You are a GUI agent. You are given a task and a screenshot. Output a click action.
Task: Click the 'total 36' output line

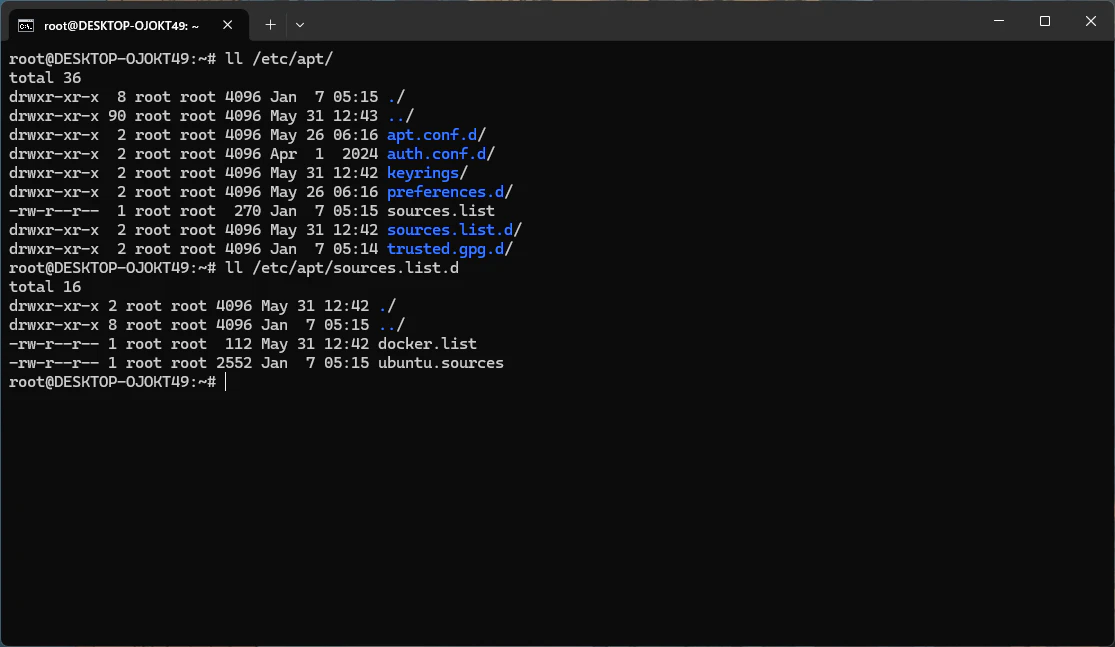[x=45, y=77]
